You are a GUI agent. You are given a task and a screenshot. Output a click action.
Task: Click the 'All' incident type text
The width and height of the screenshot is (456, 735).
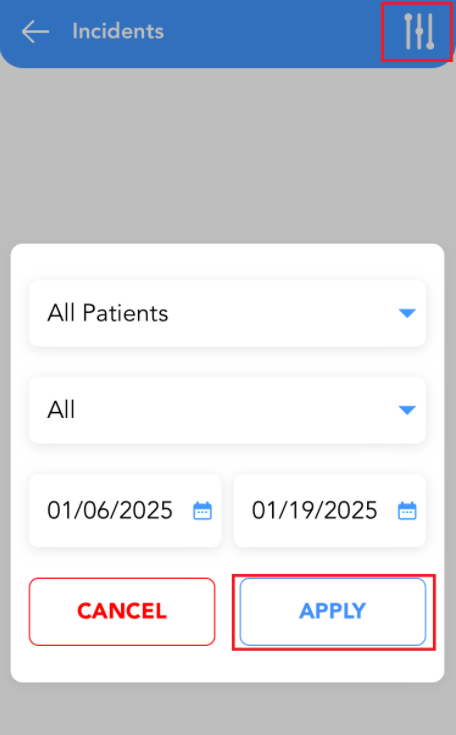point(61,410)
